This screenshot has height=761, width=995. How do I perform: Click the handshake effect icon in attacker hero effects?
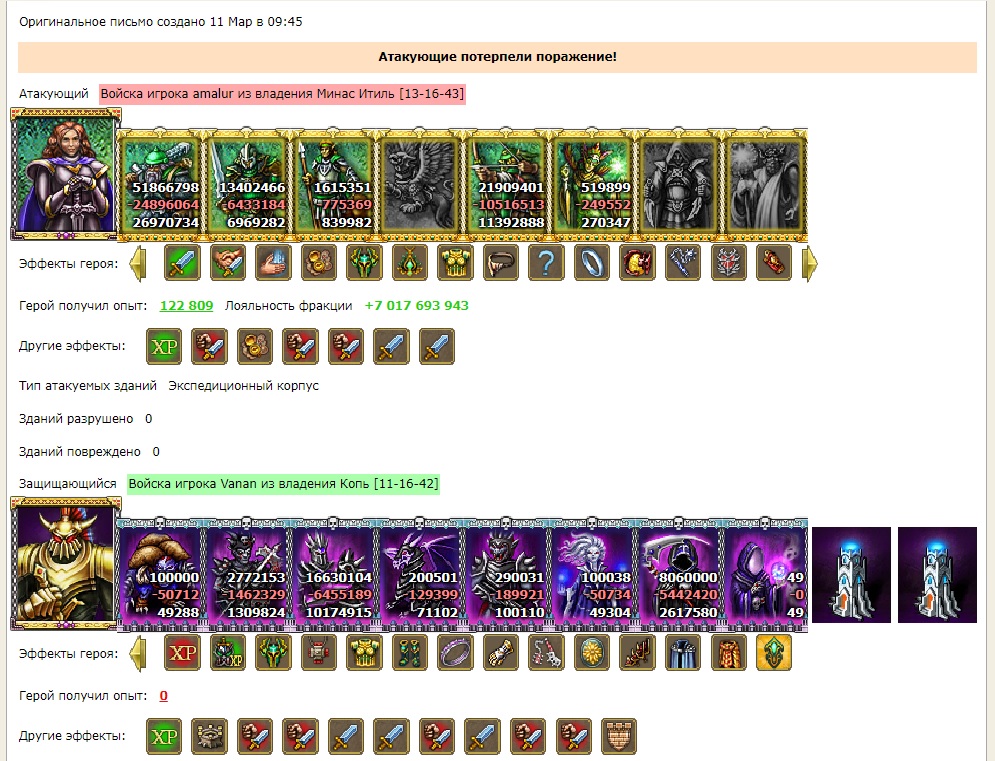(228, 263)
